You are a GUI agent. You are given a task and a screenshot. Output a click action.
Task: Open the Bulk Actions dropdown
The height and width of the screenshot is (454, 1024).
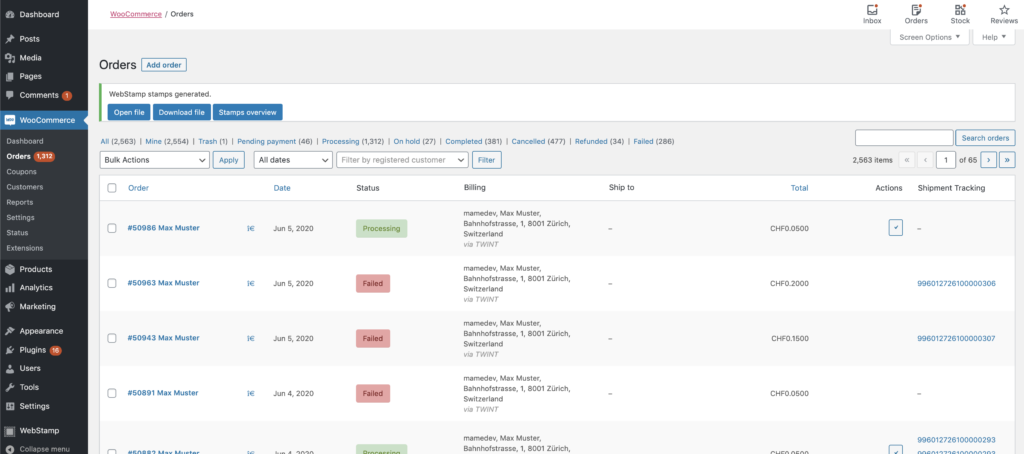(155, 160)
